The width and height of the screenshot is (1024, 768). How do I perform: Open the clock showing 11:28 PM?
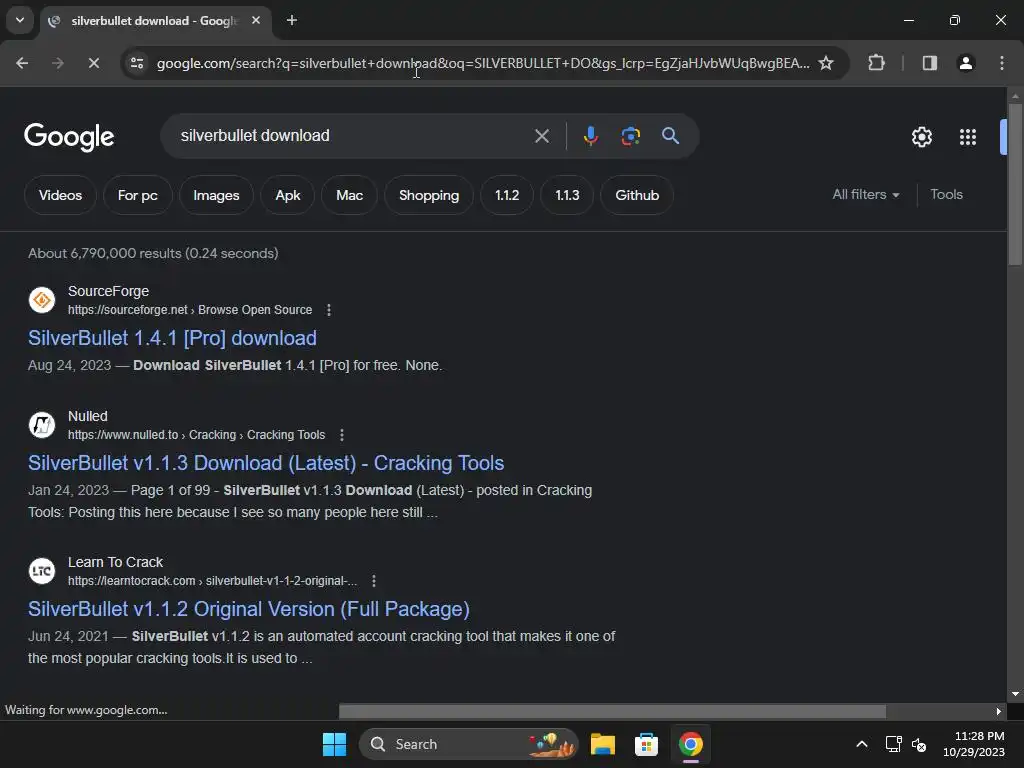click(974, 744)
